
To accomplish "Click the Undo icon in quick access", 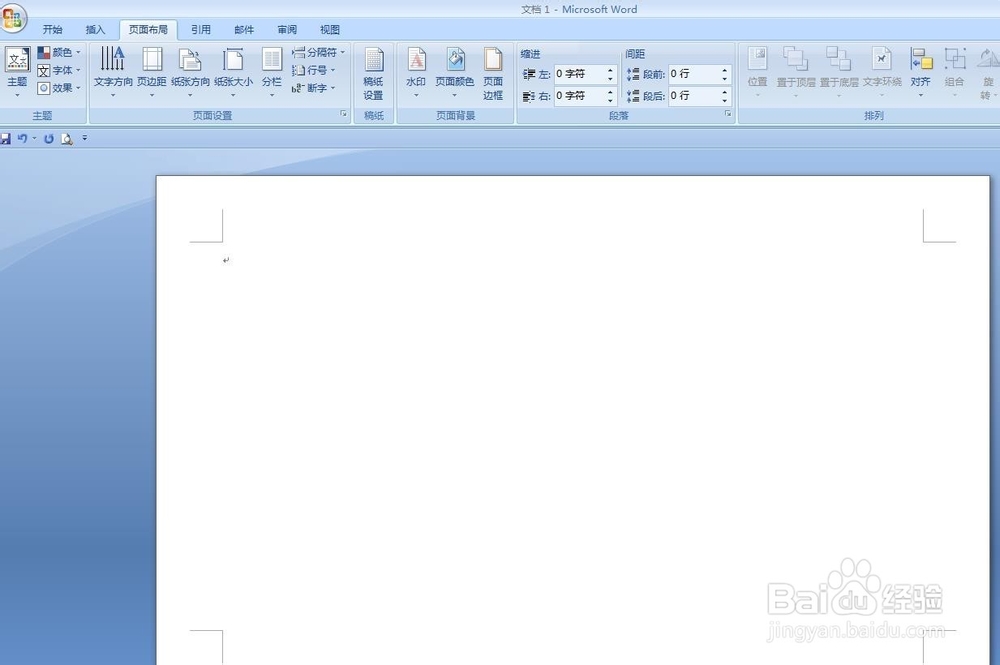I will coord(22,138).
